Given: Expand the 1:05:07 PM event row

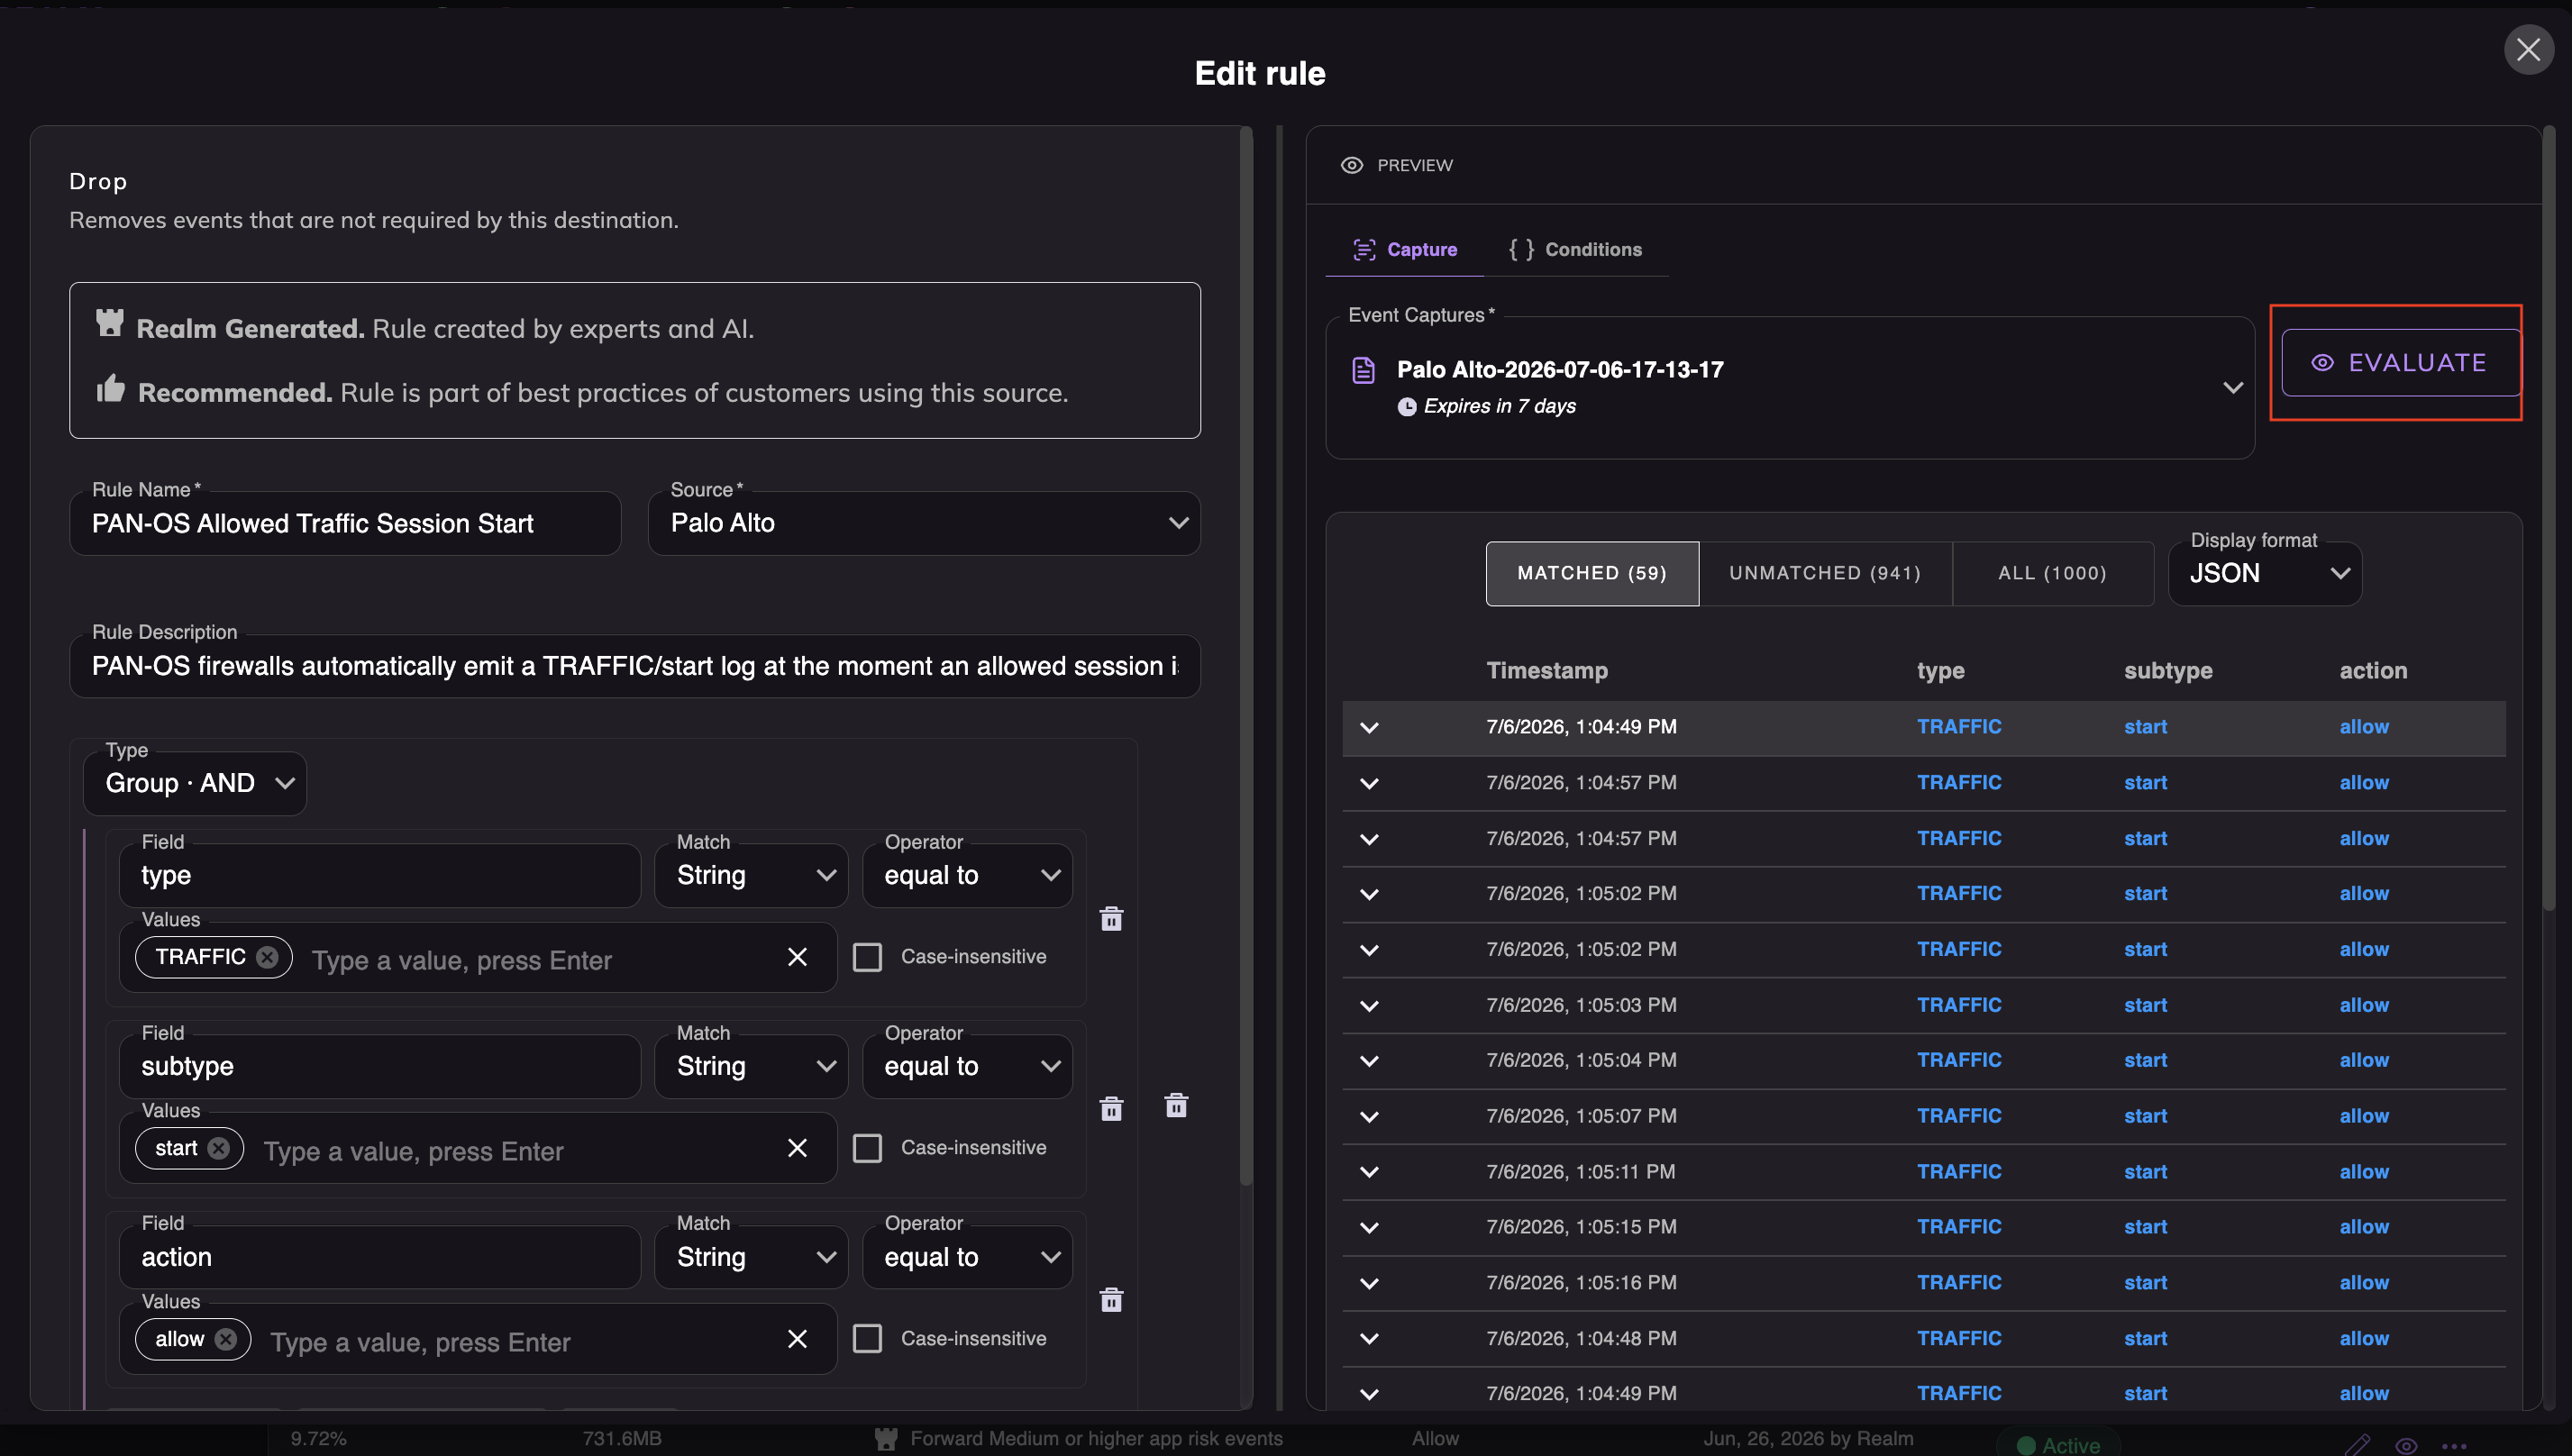Looking at the screenshot, I should pyautogui.click(x=1369, y=1117).
